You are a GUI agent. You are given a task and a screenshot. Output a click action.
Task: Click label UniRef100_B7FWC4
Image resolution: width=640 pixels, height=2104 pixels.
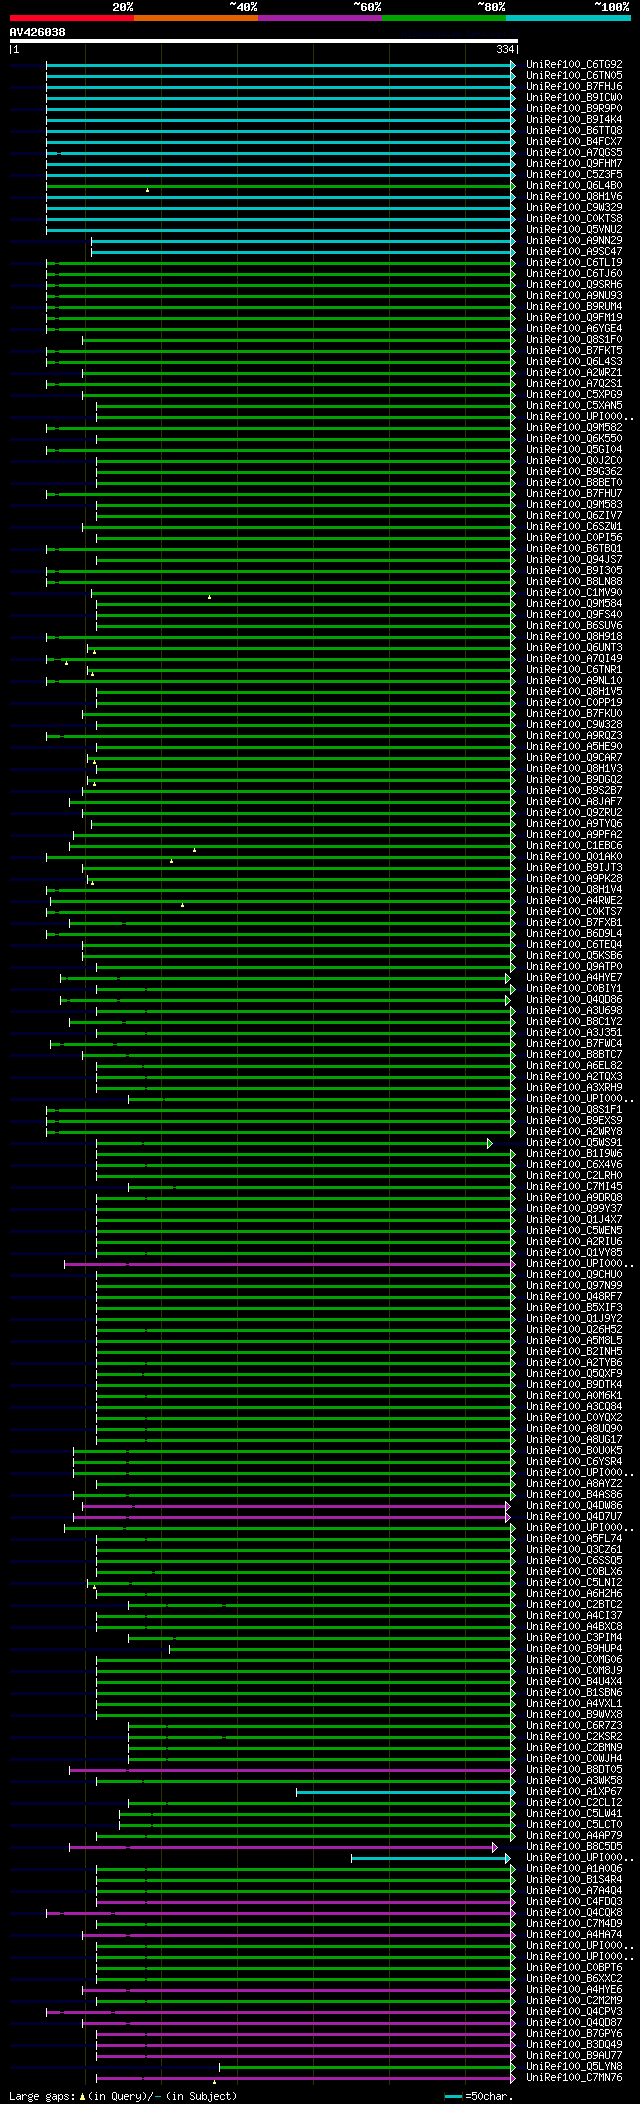[x=574, y=1044]
